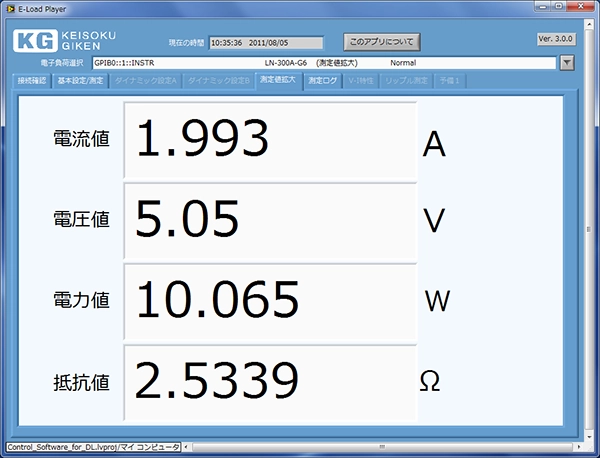Click the 抵抗値 label
The height and width of the screenshot is (458, 600).
82,383
